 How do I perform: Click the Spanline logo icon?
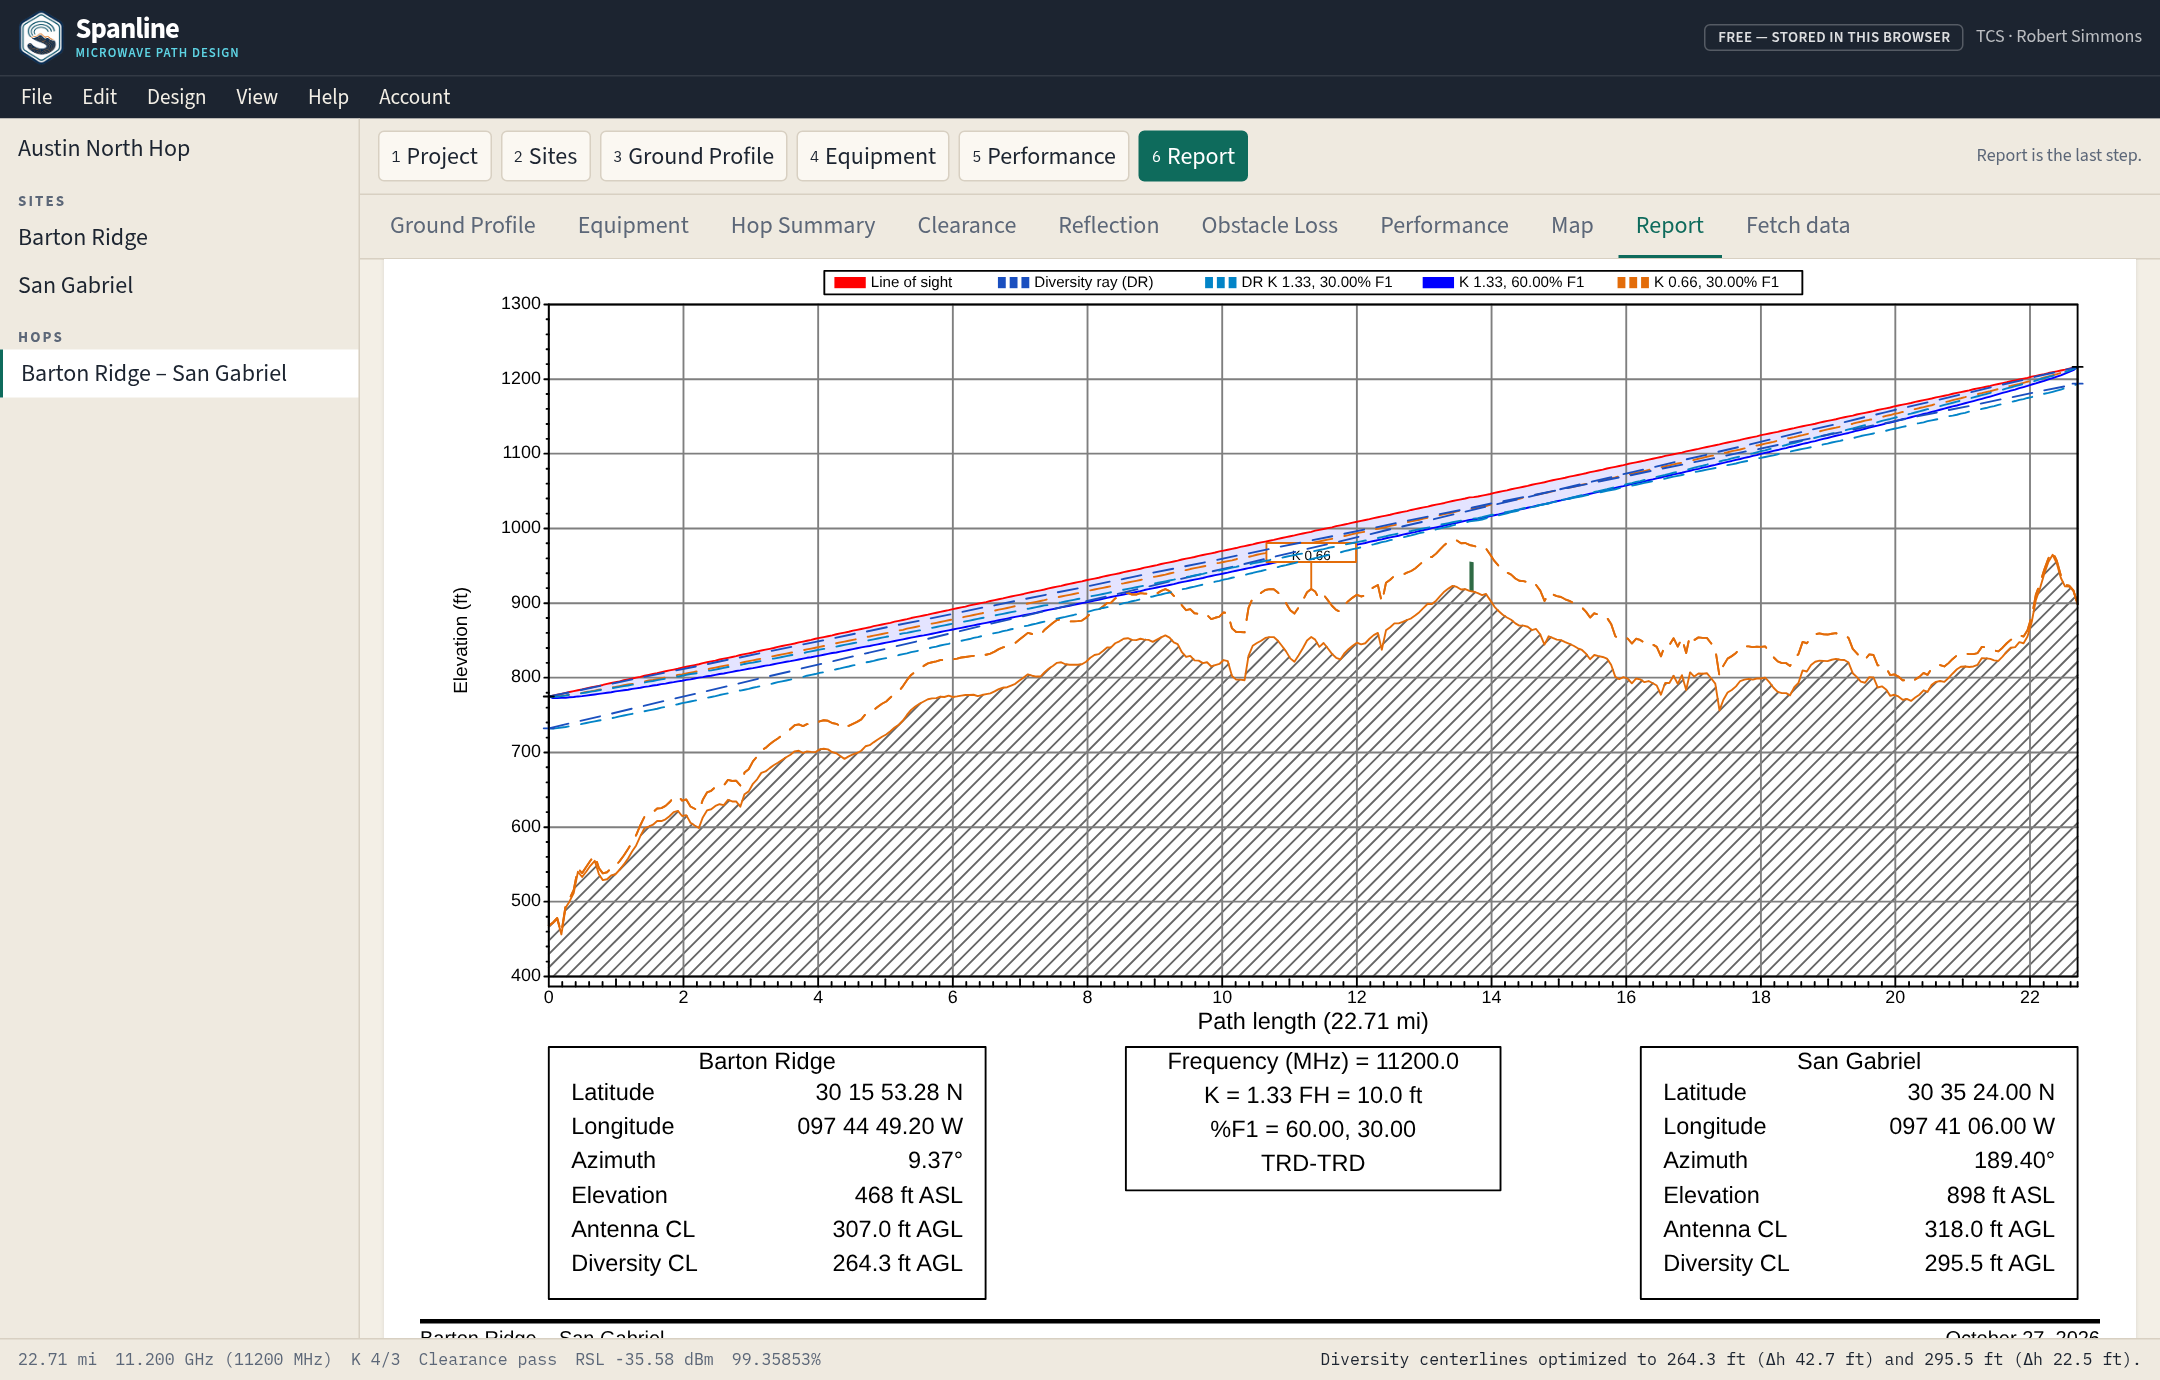click(41, 37)
